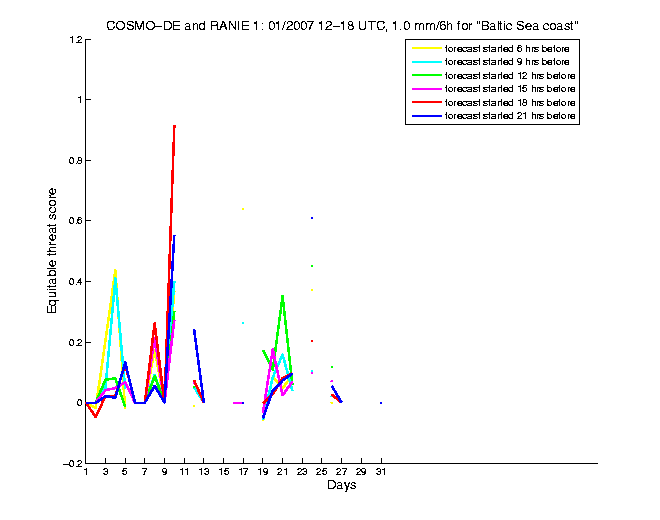
Task: Click the blue data point at day 24
Action: pos(312,218)
